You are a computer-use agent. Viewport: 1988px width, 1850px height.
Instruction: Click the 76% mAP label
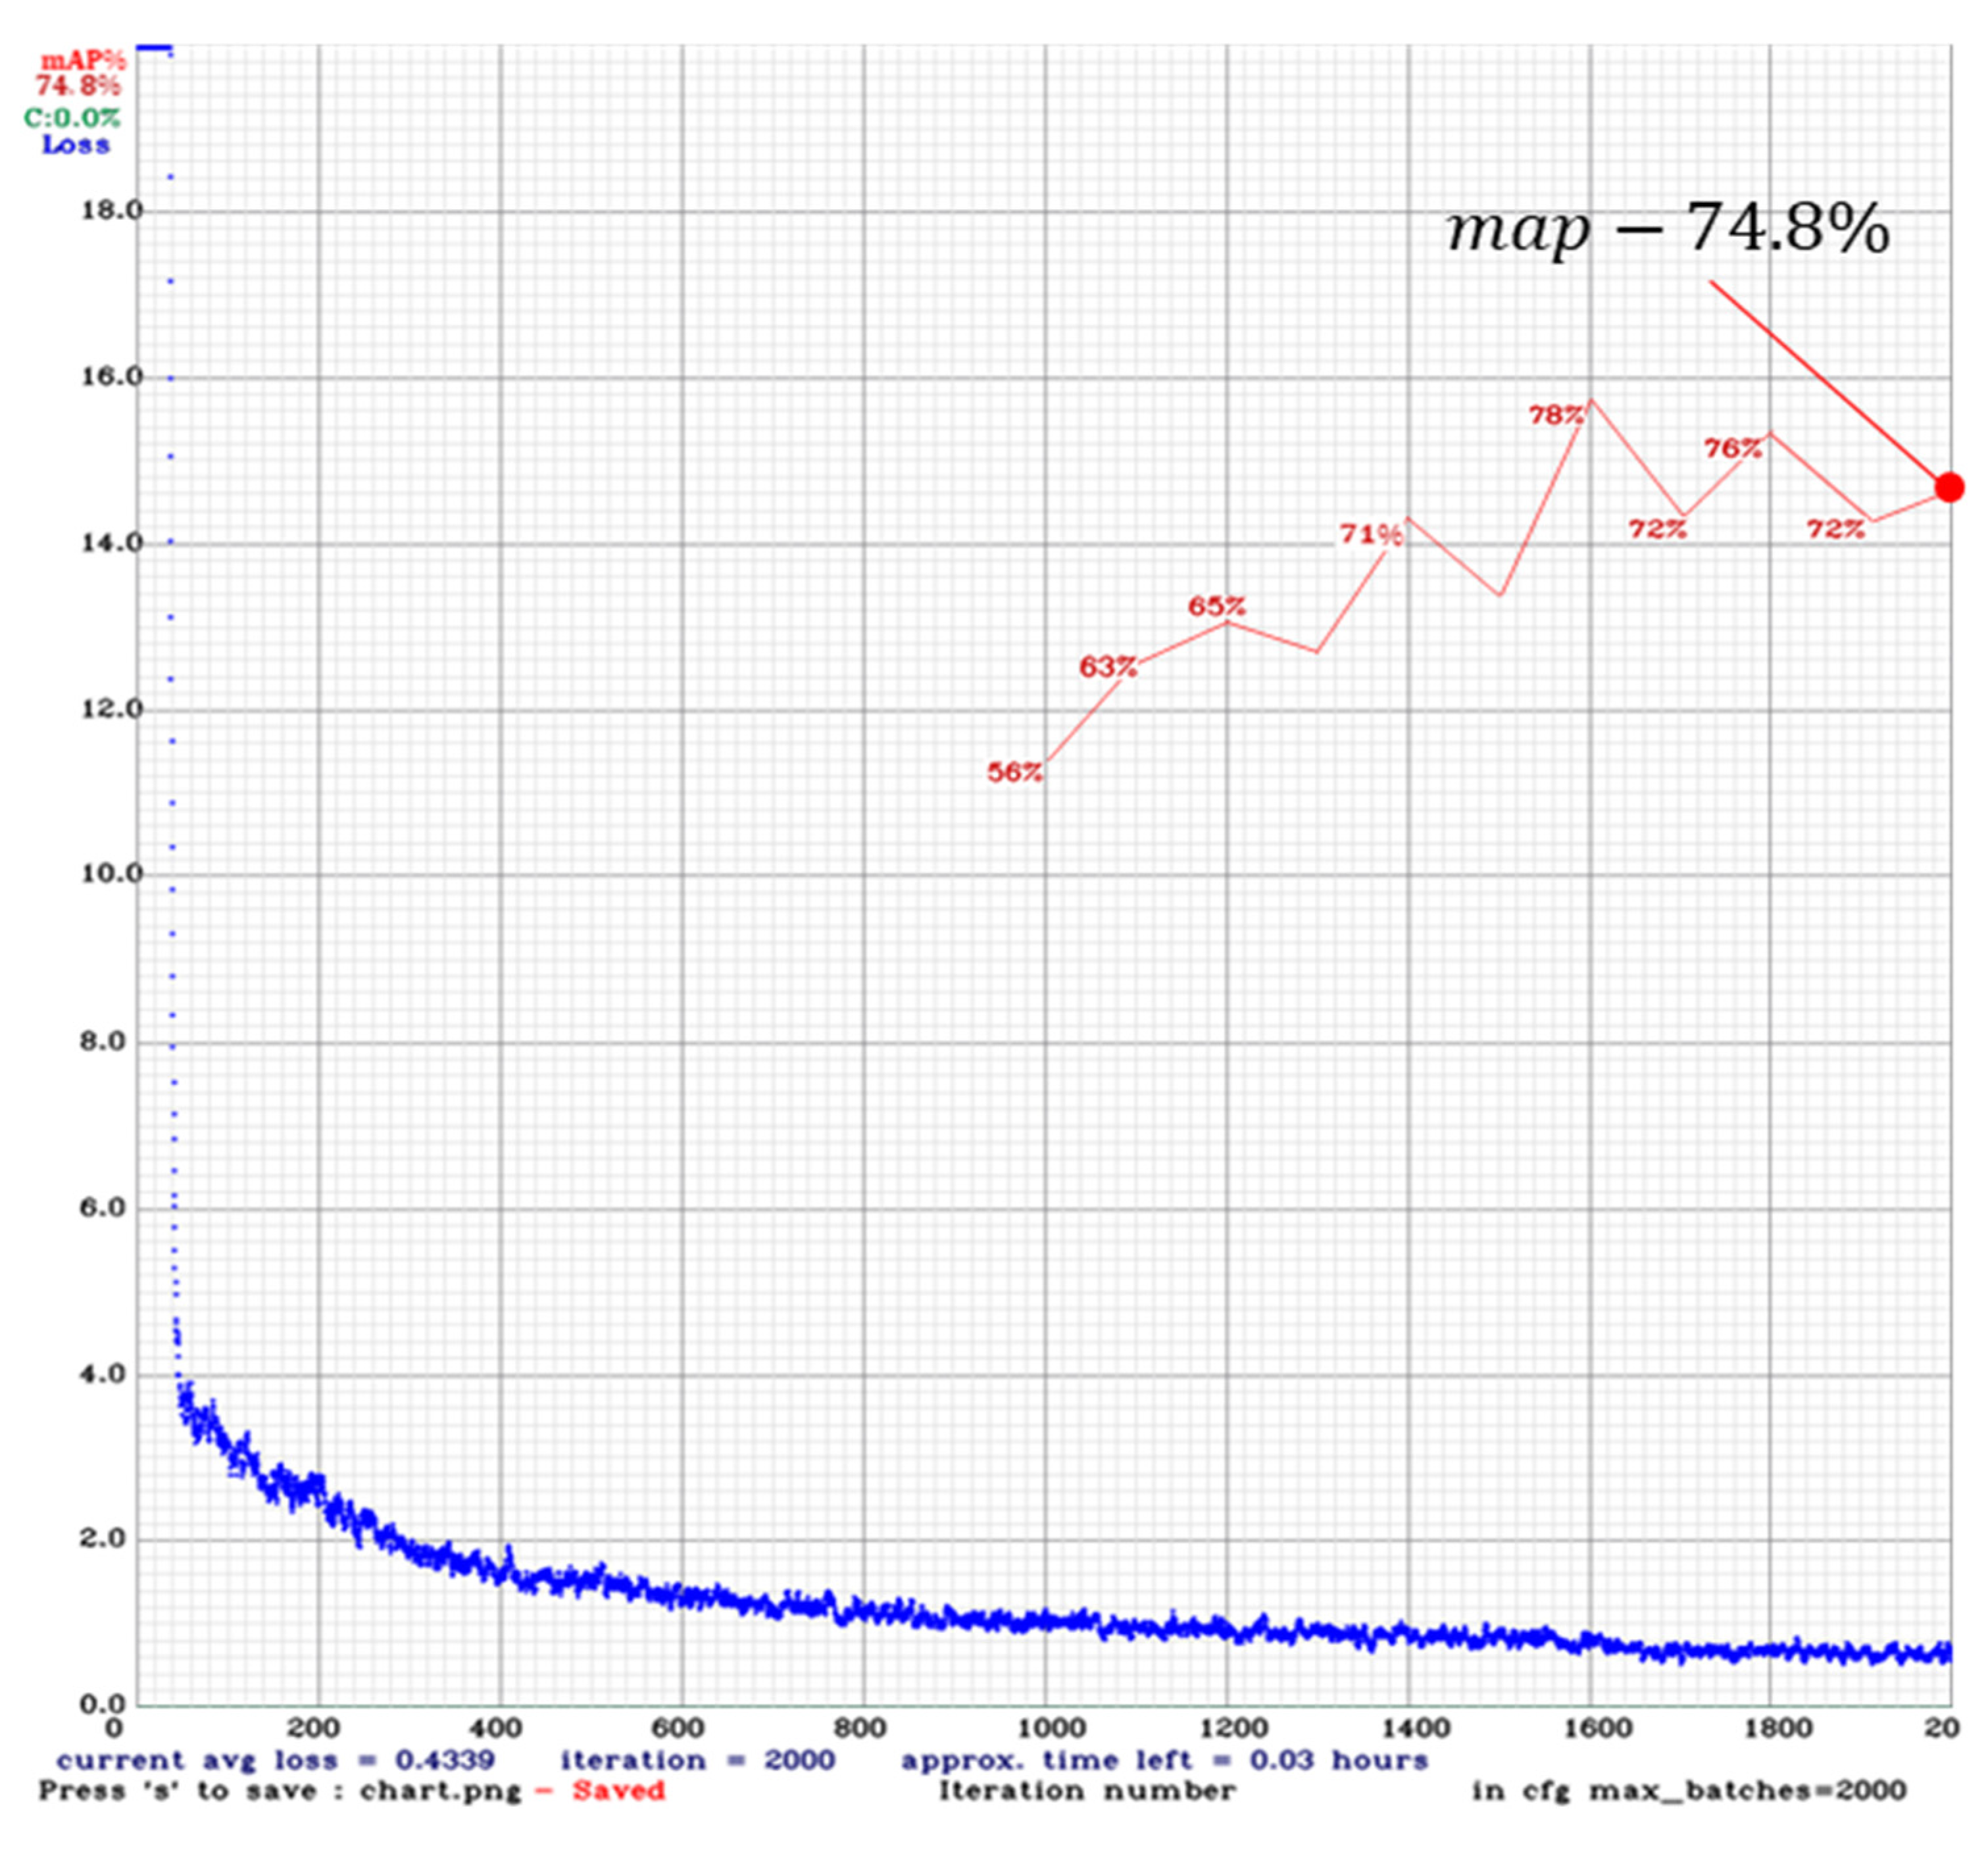(x=1732, y=449)
